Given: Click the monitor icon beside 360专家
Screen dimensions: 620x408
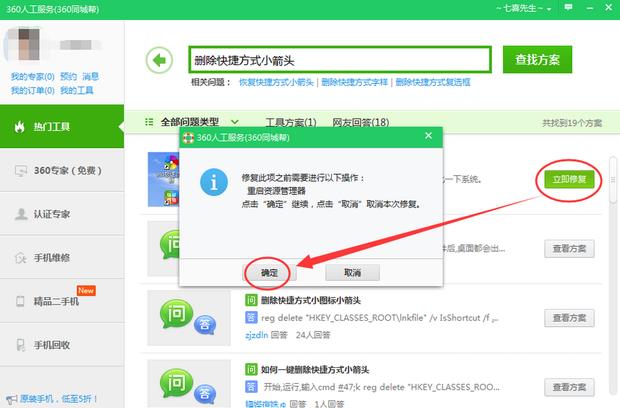Looking at the screenshot, I should click(21, 171).
